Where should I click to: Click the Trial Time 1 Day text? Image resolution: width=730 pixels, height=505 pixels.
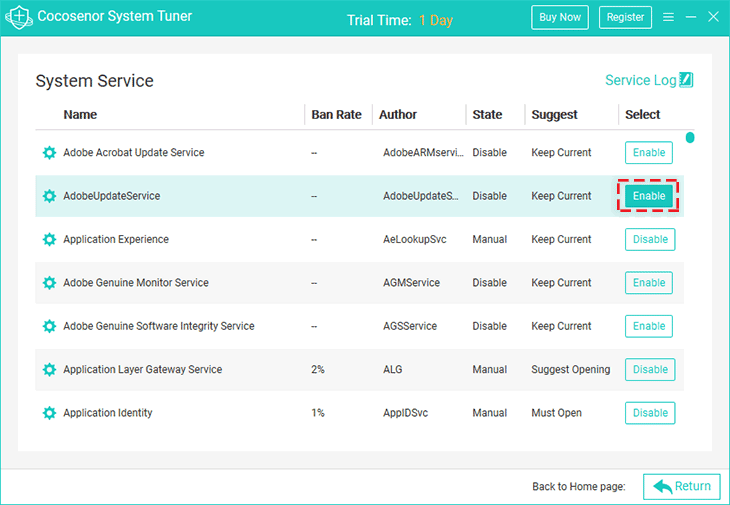(x=400, y=20)
